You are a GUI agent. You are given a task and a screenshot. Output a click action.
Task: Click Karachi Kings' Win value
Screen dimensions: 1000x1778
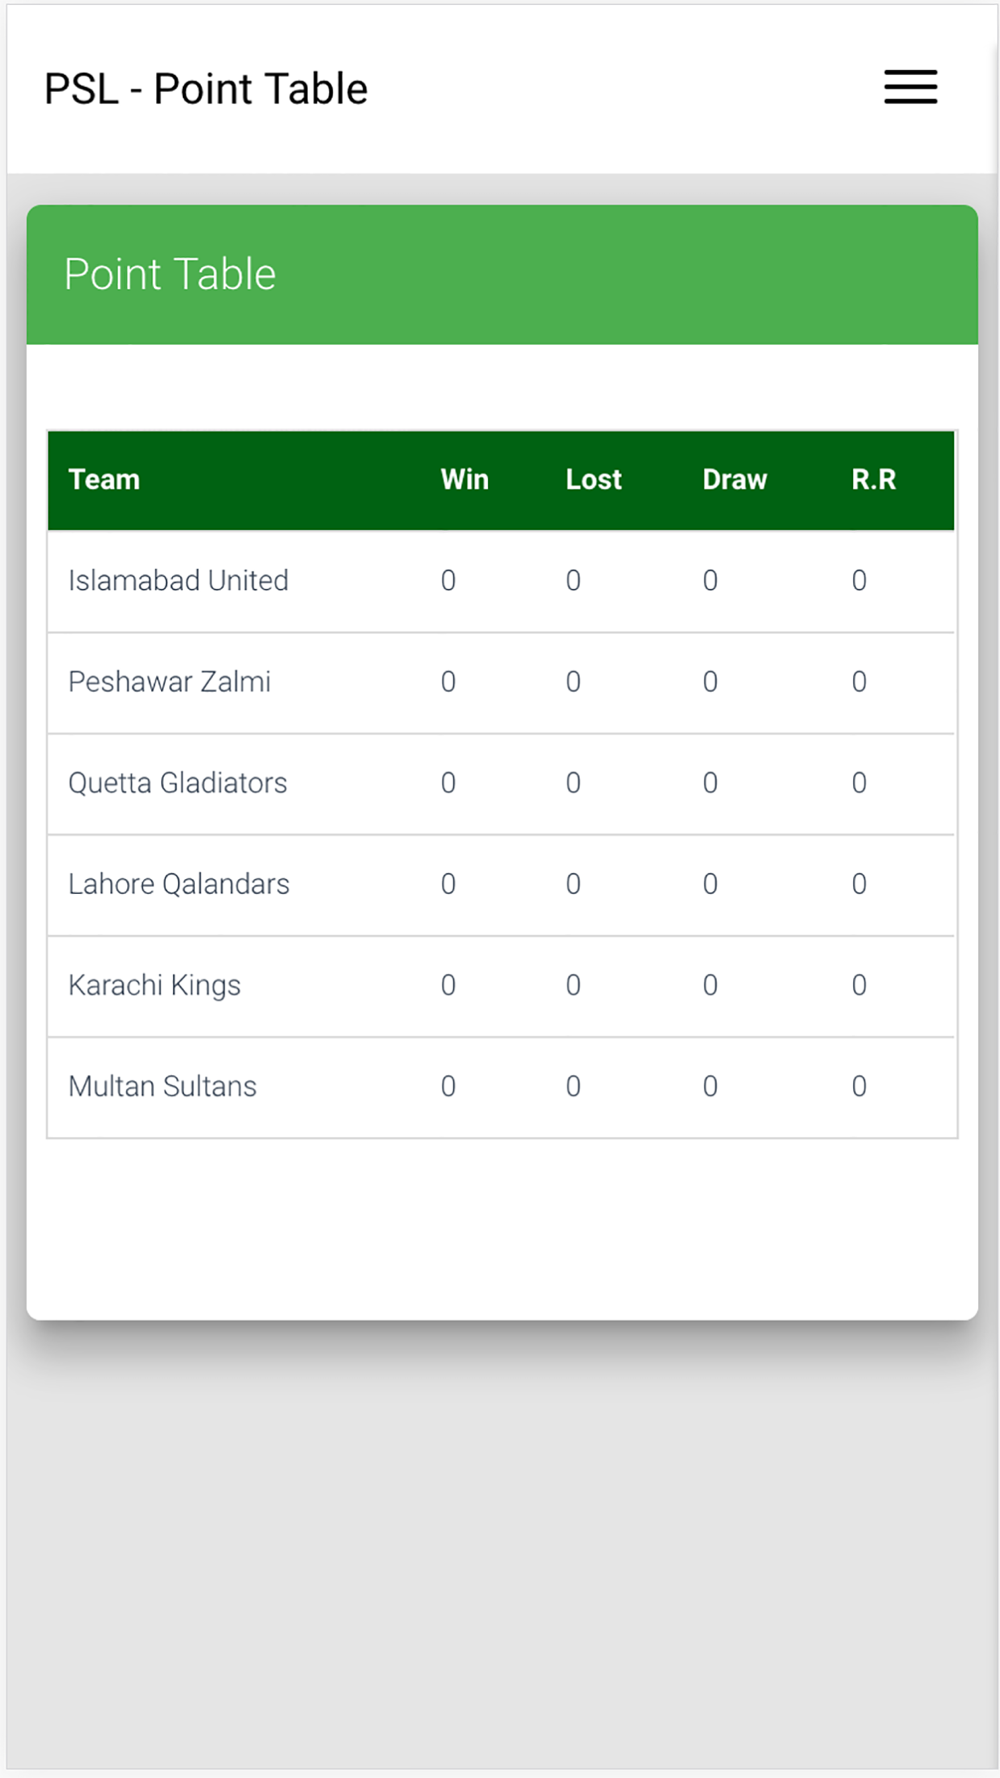[448, 985]
